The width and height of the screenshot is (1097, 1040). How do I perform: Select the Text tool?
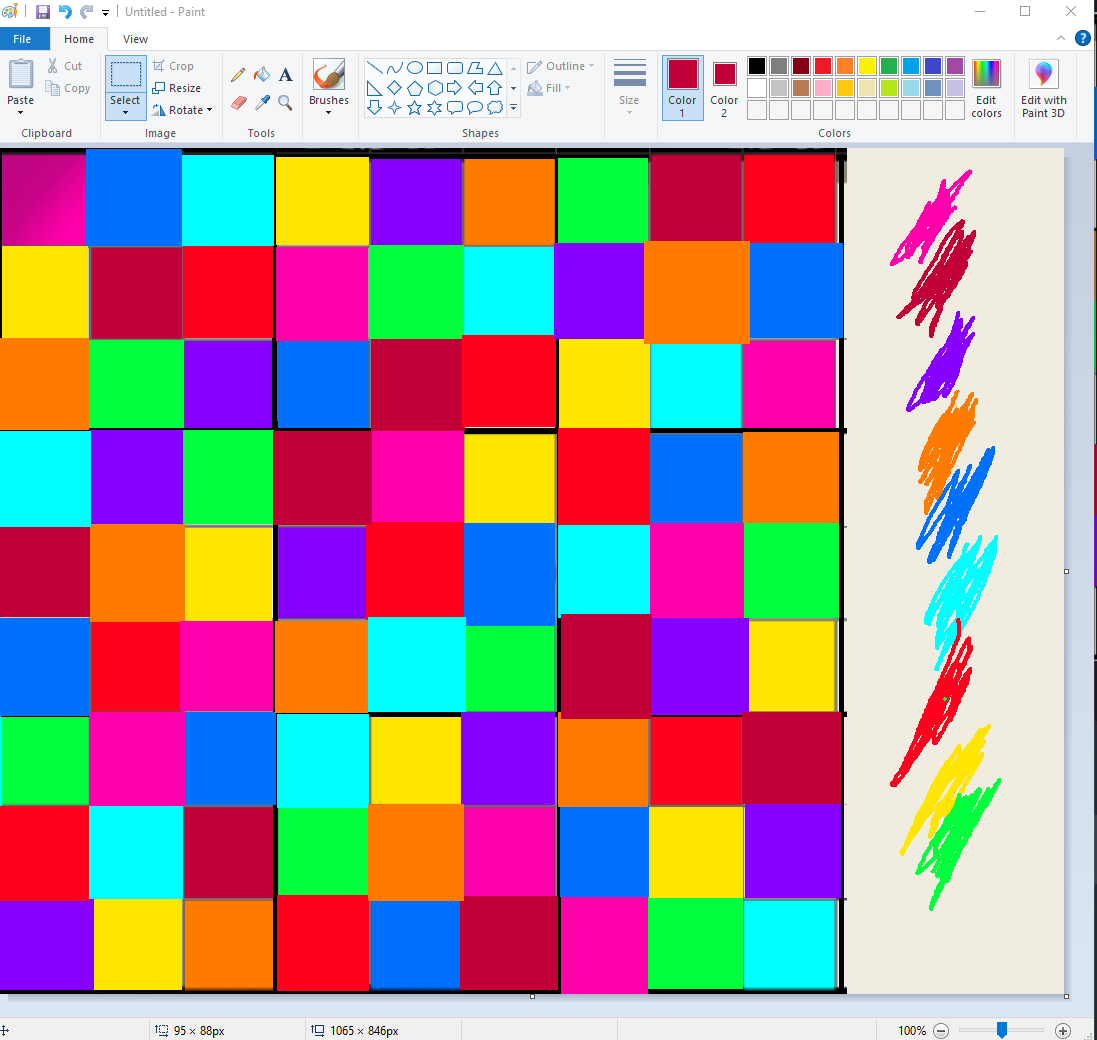pos(285,74)
